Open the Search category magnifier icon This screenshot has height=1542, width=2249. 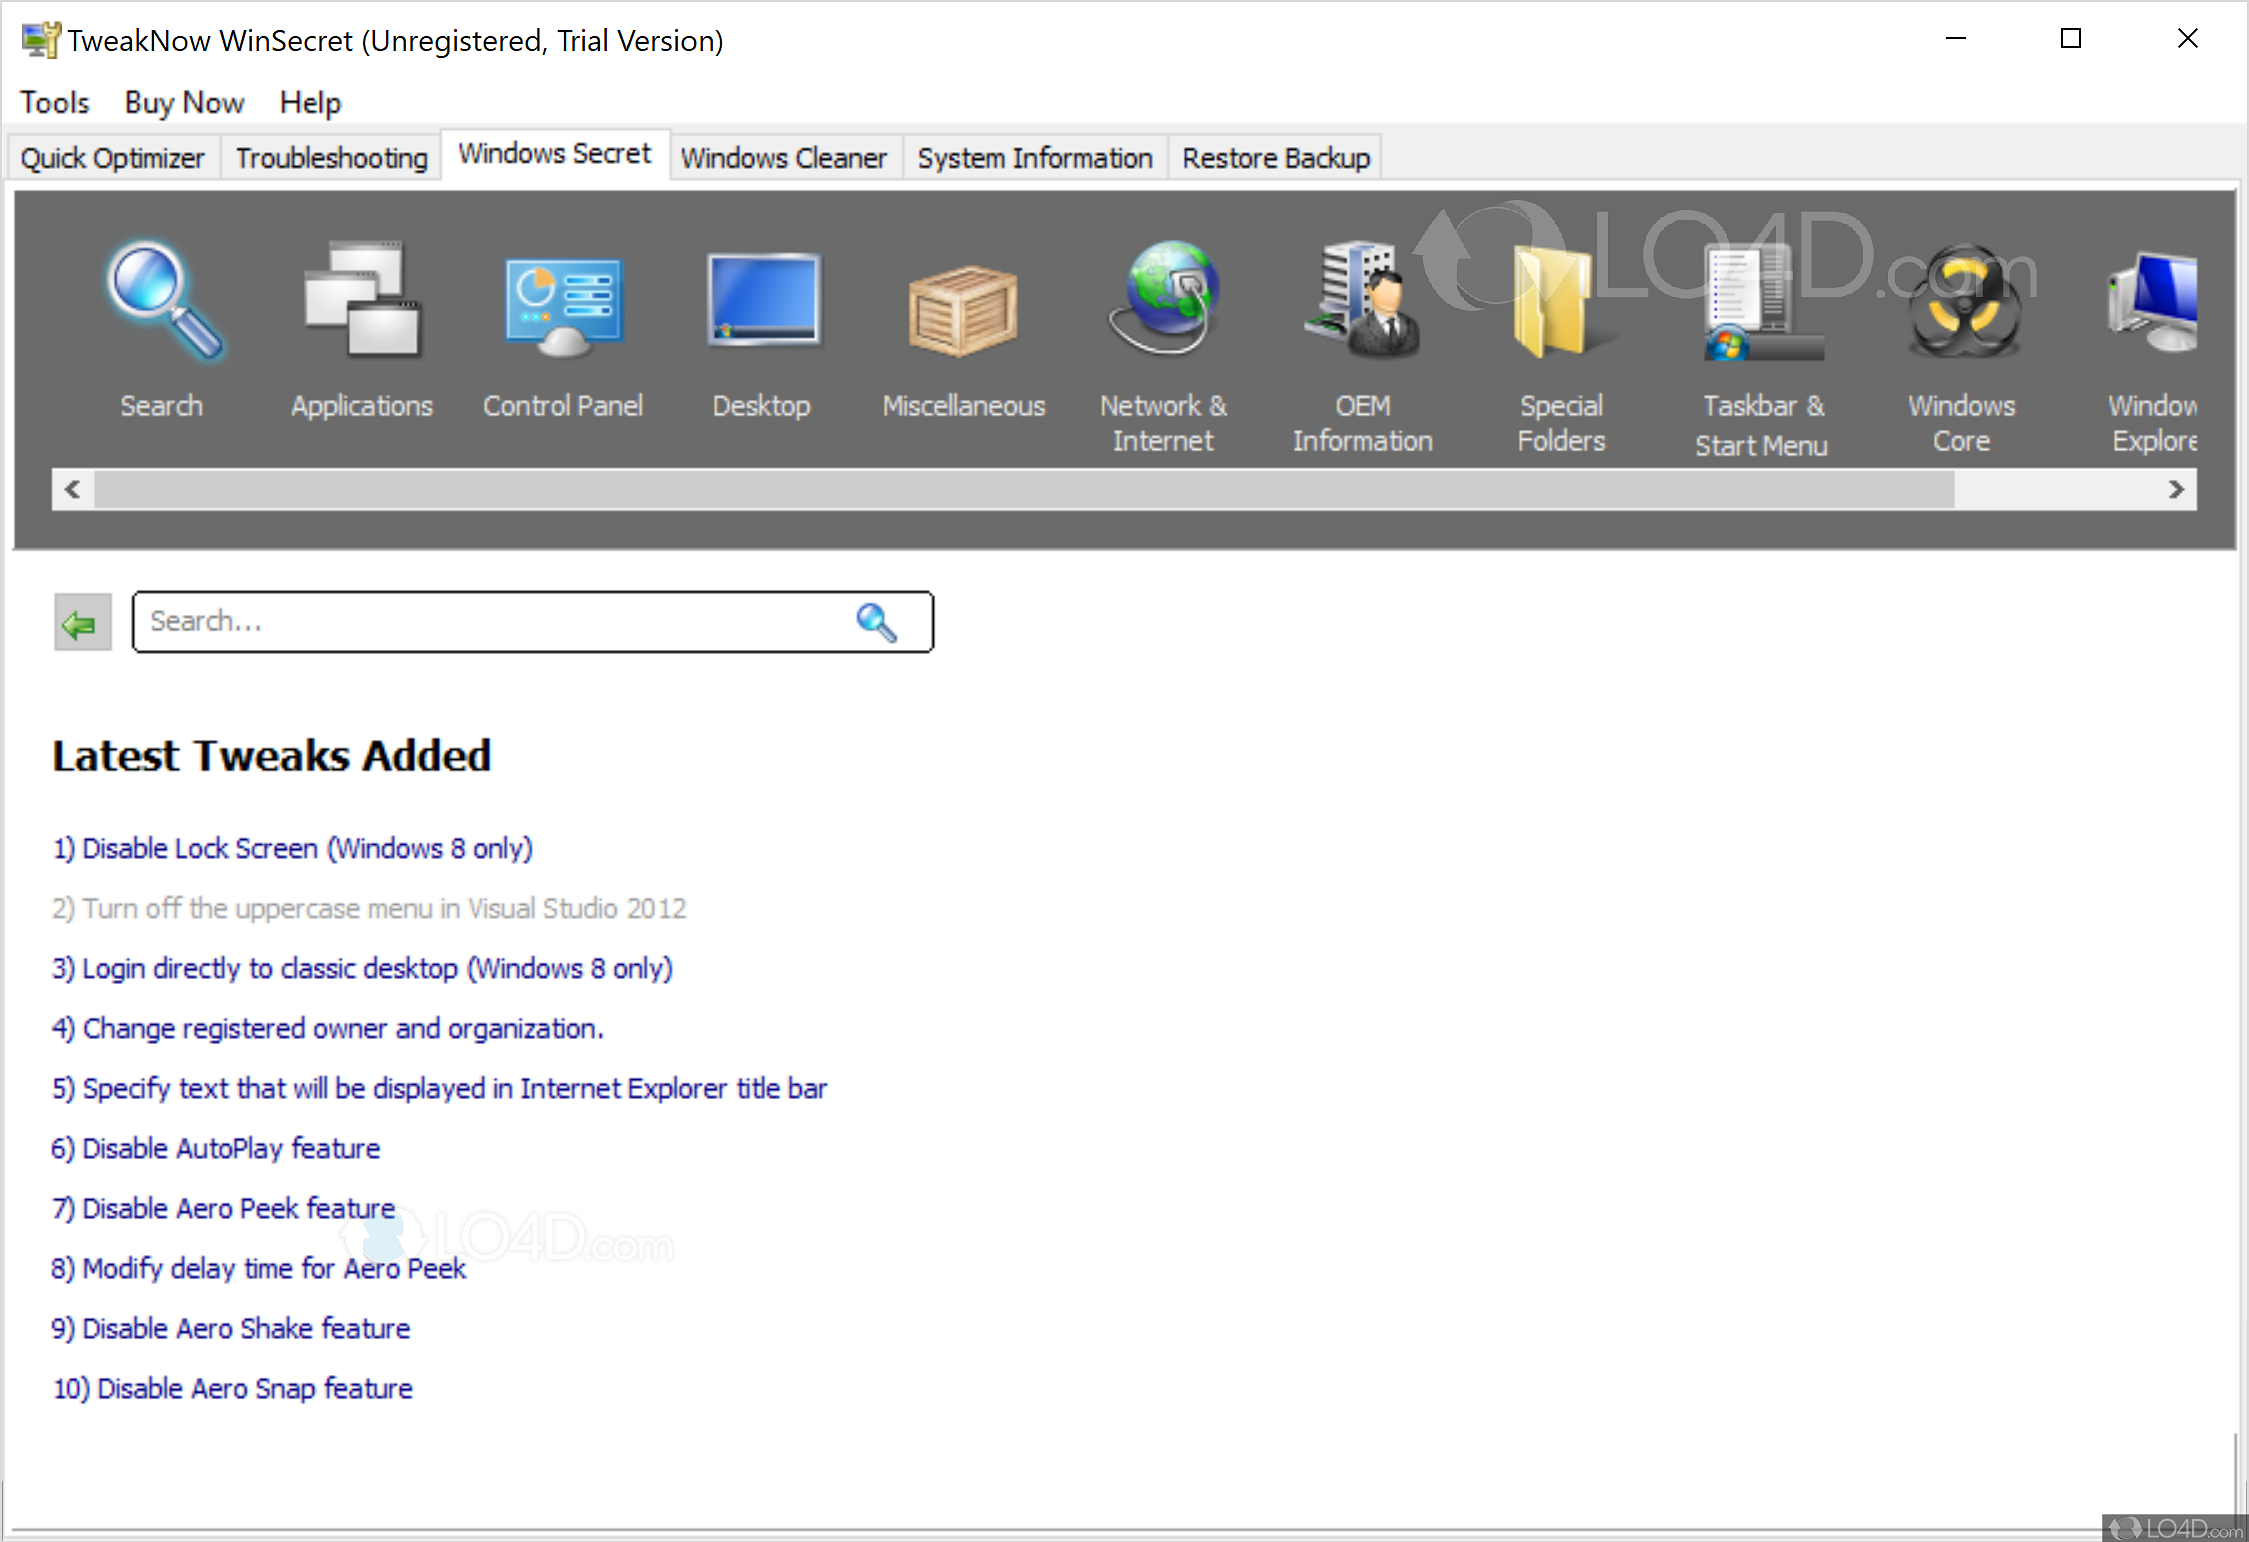(x=163, y=301)
